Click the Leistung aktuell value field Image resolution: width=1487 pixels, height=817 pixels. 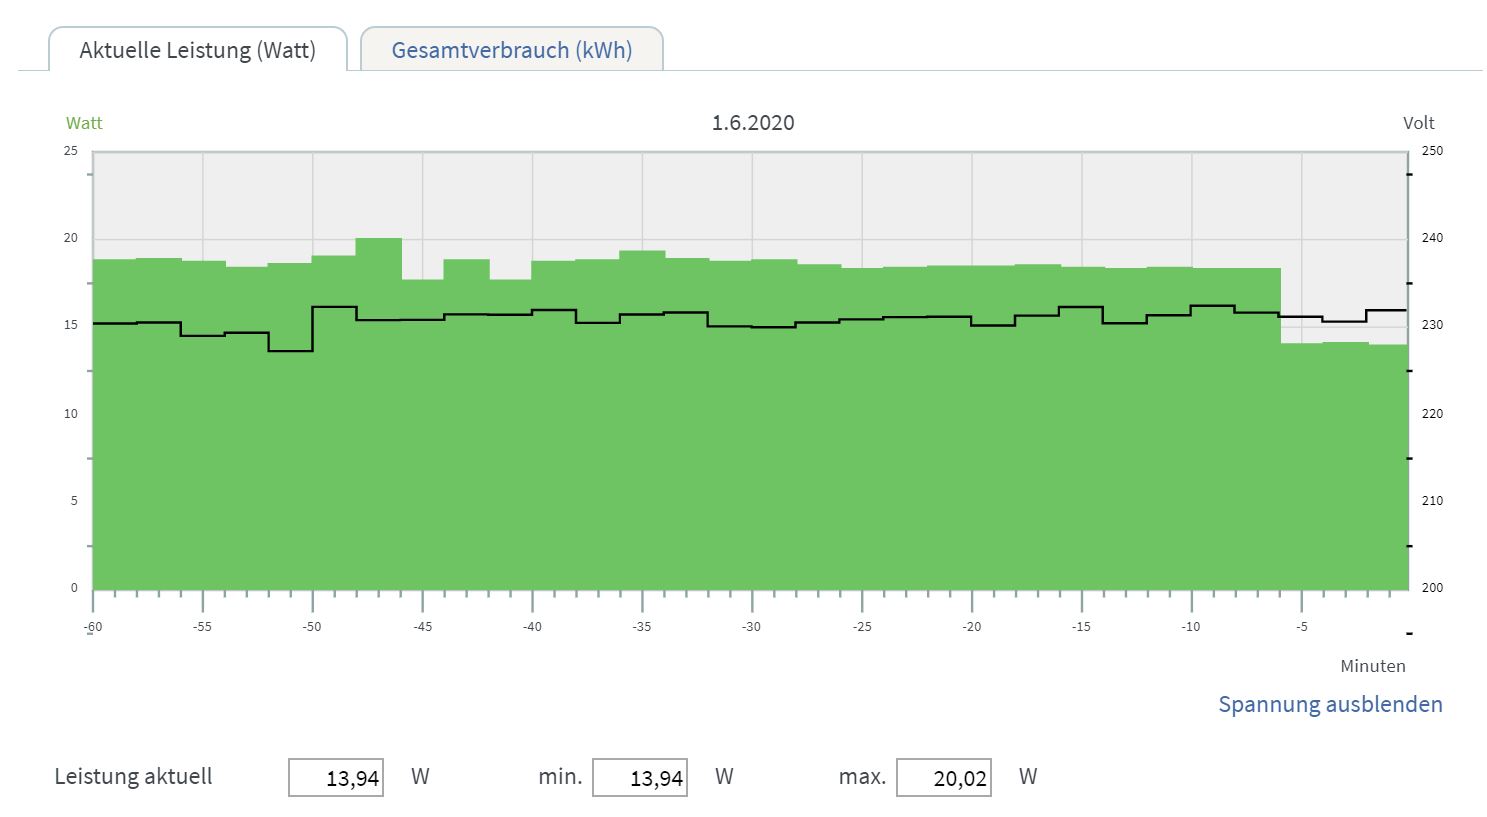(x=336, y=777)
